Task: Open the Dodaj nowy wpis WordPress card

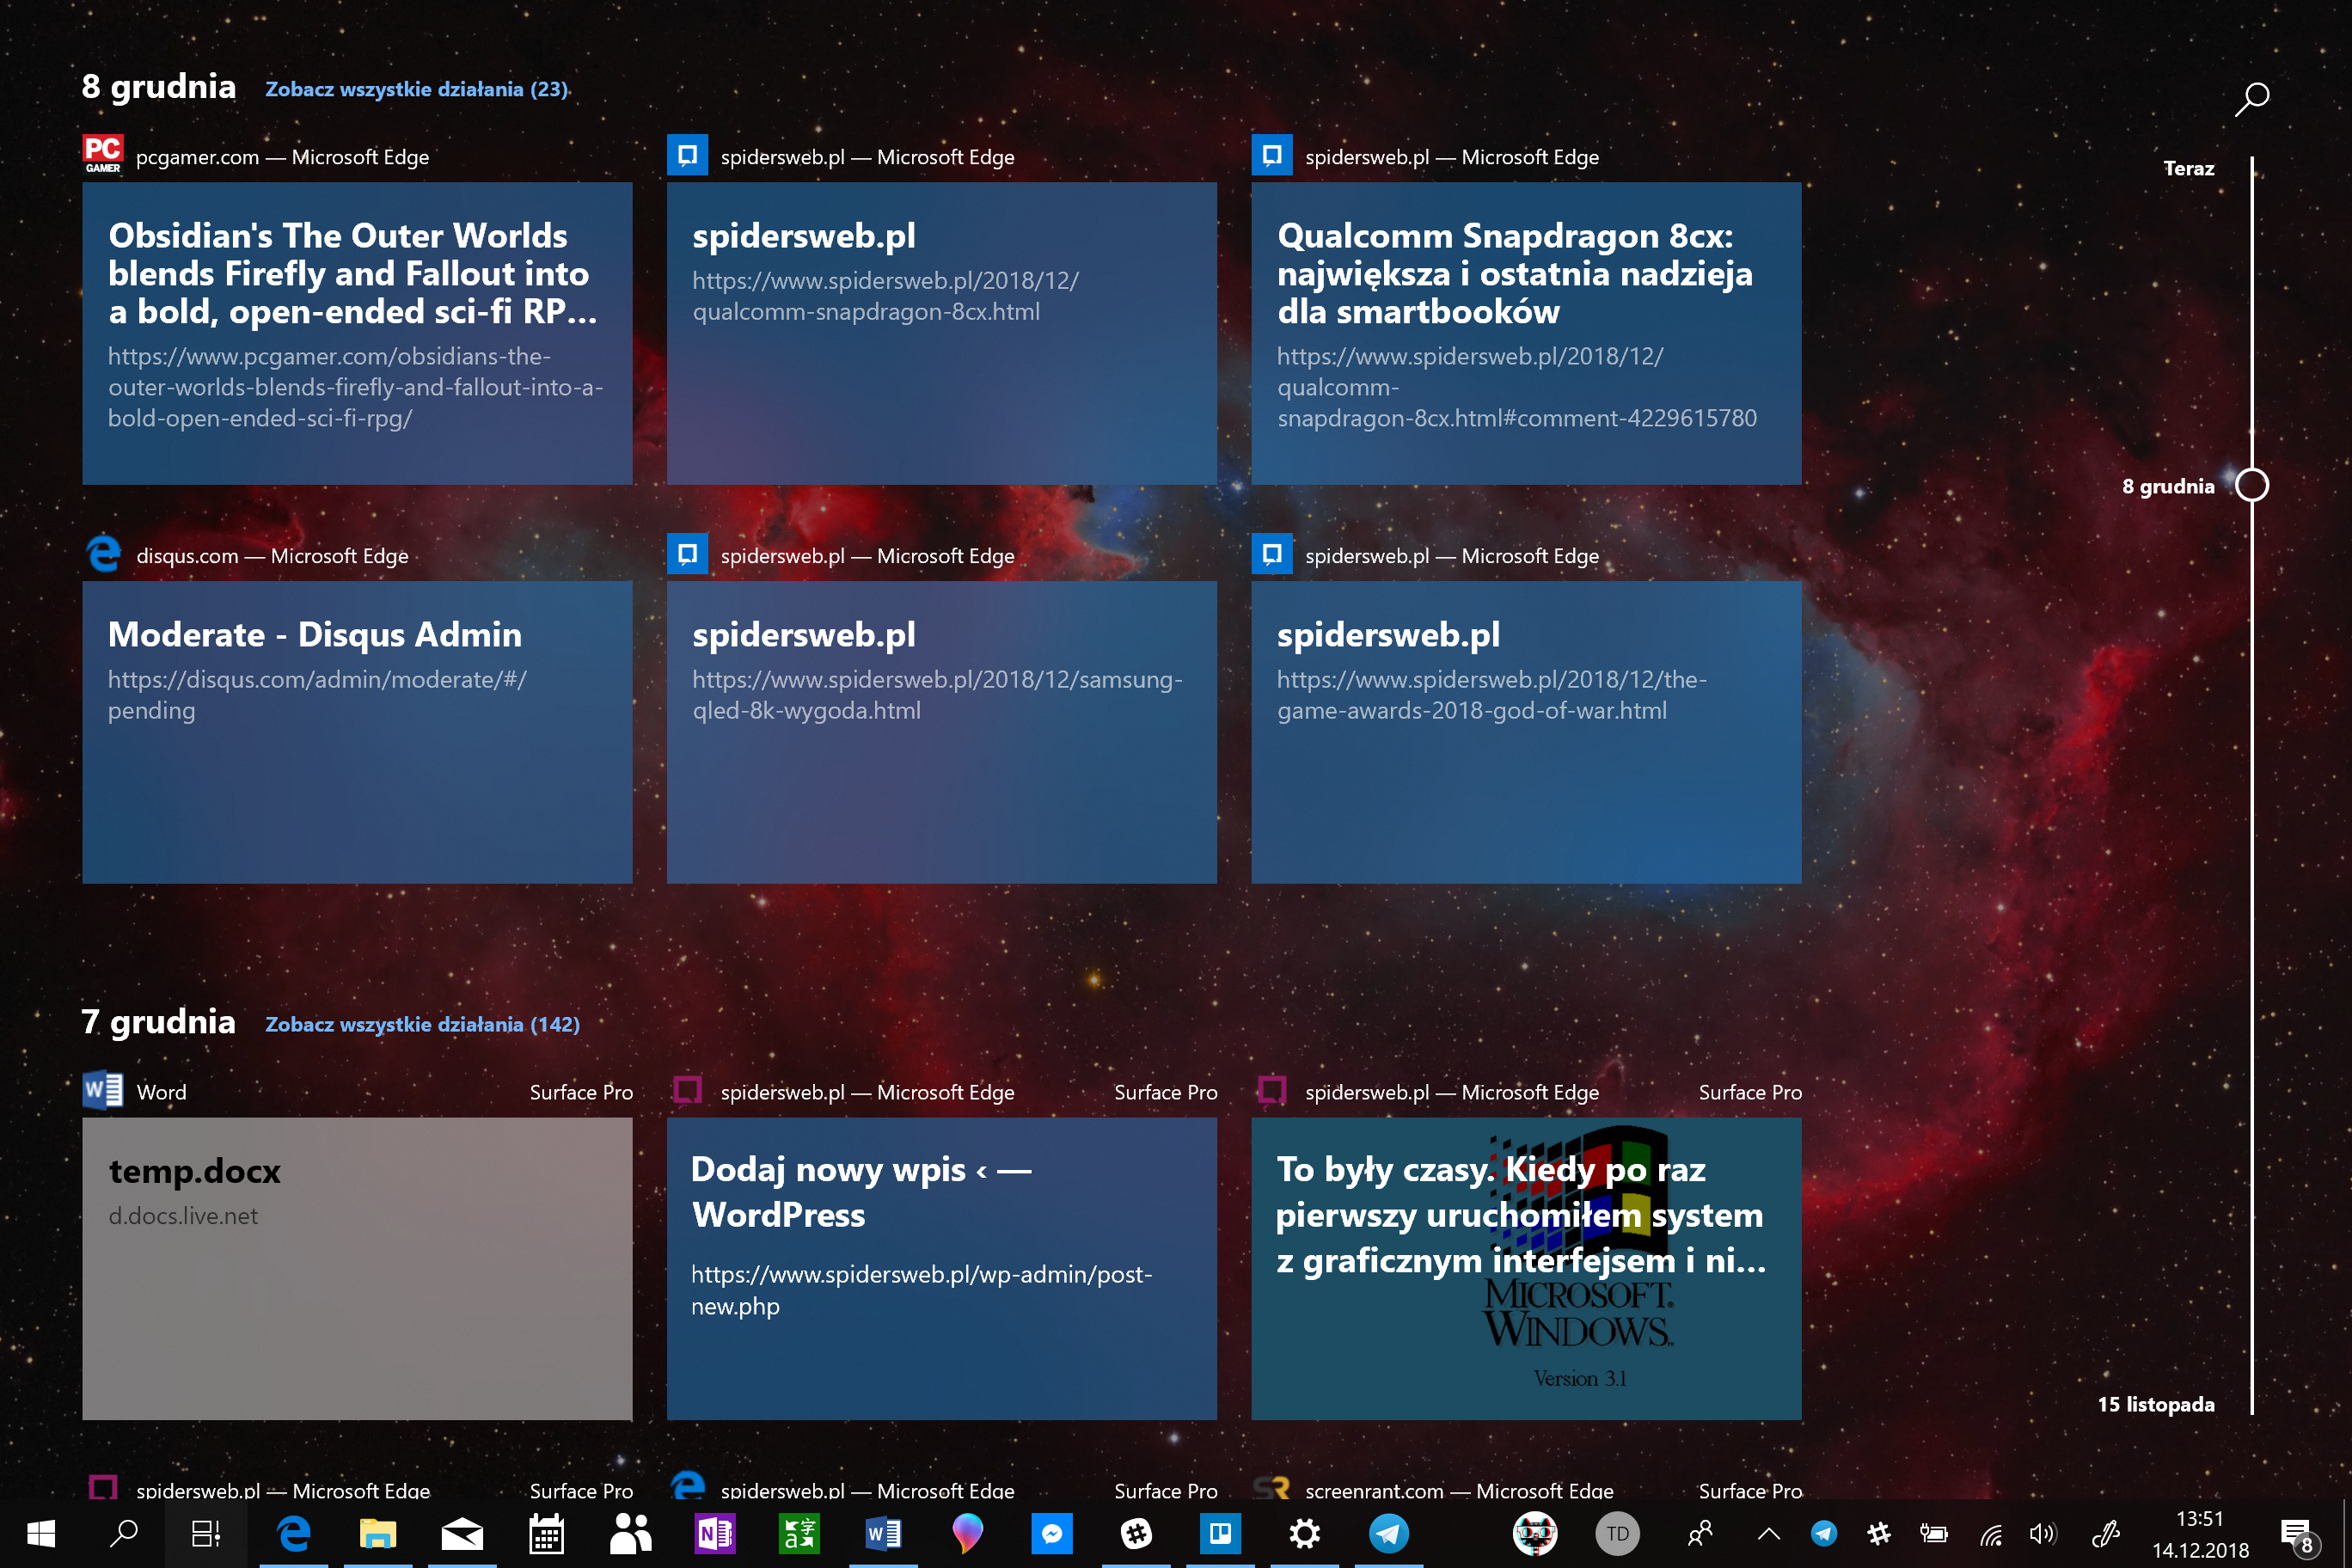Action: (x=942, y=1269)
